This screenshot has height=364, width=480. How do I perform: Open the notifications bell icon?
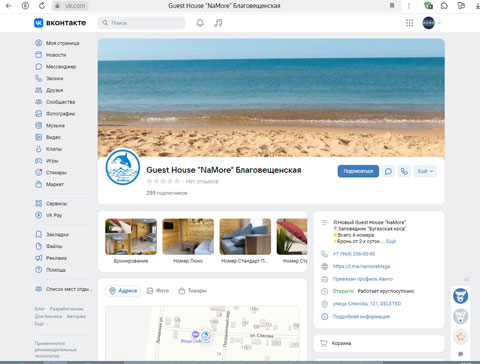pos(200,23)
